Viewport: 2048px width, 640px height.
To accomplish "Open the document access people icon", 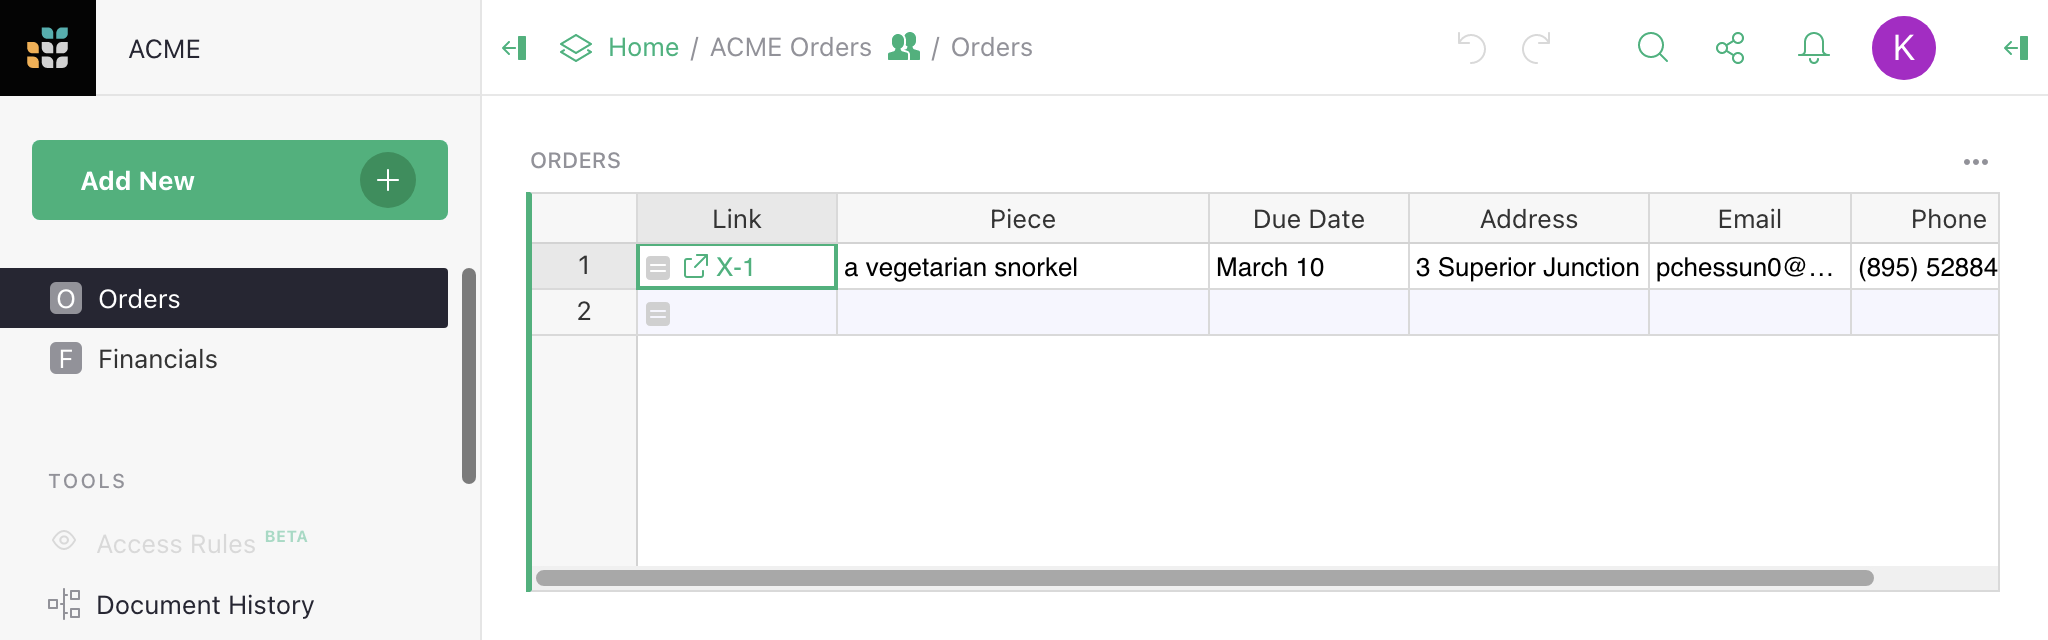I will (903, 47).
